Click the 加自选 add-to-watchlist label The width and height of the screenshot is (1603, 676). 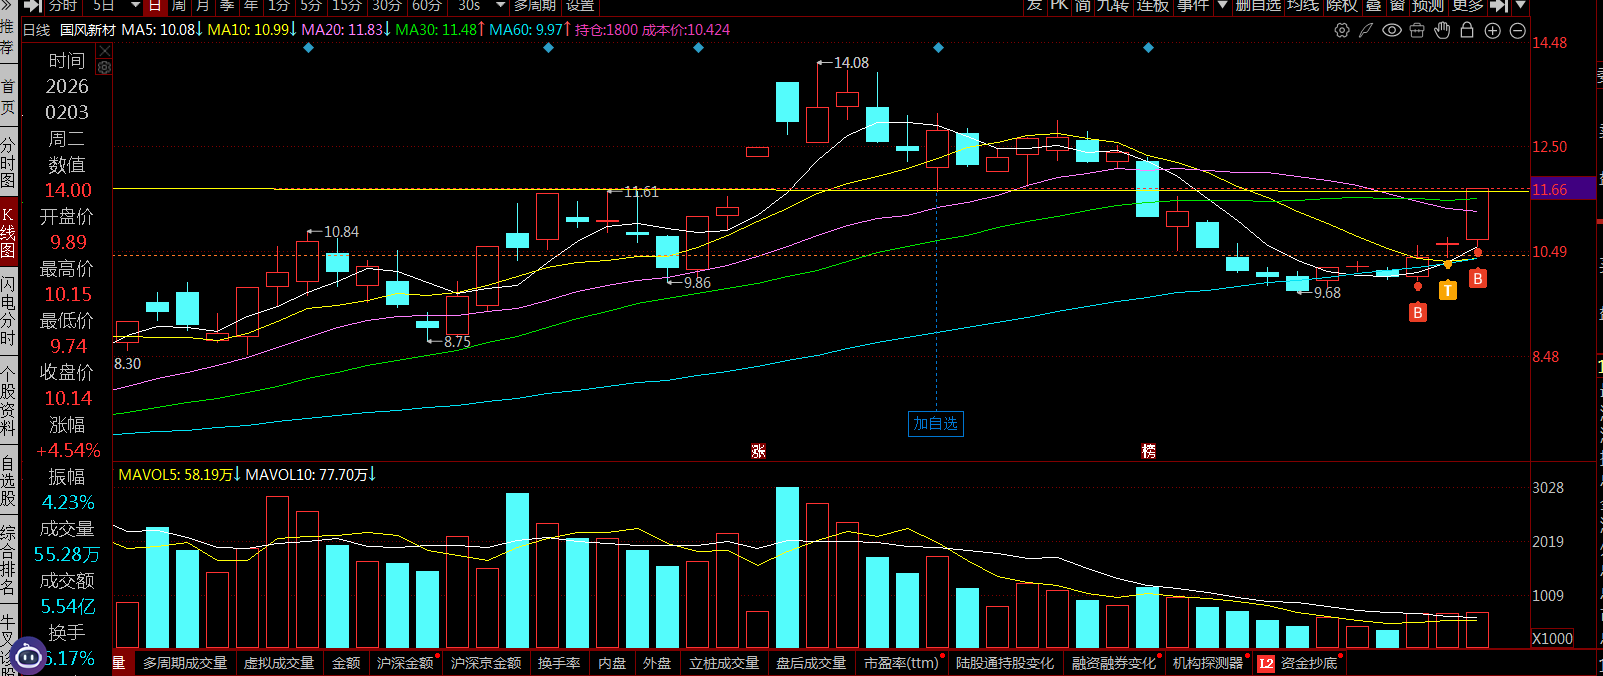(x=935, y=423)
